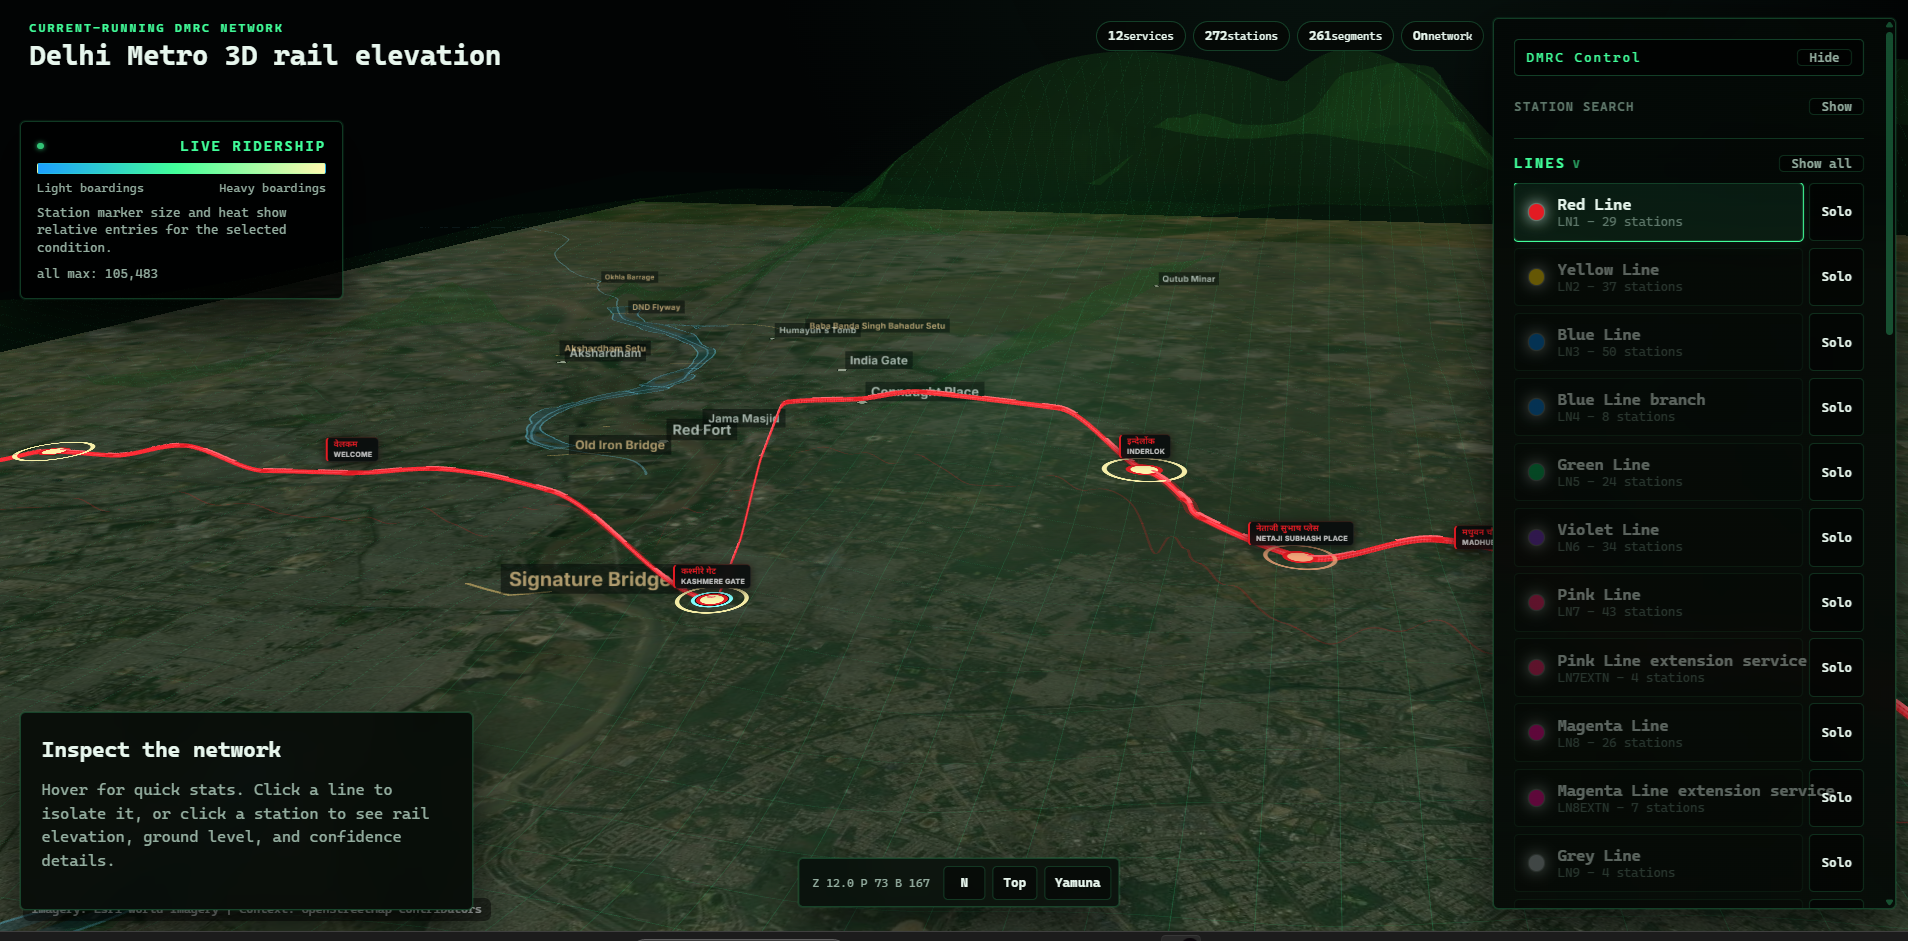Open the Violet Line row
1908x941 pixels.
click(x=1658, y=537)
